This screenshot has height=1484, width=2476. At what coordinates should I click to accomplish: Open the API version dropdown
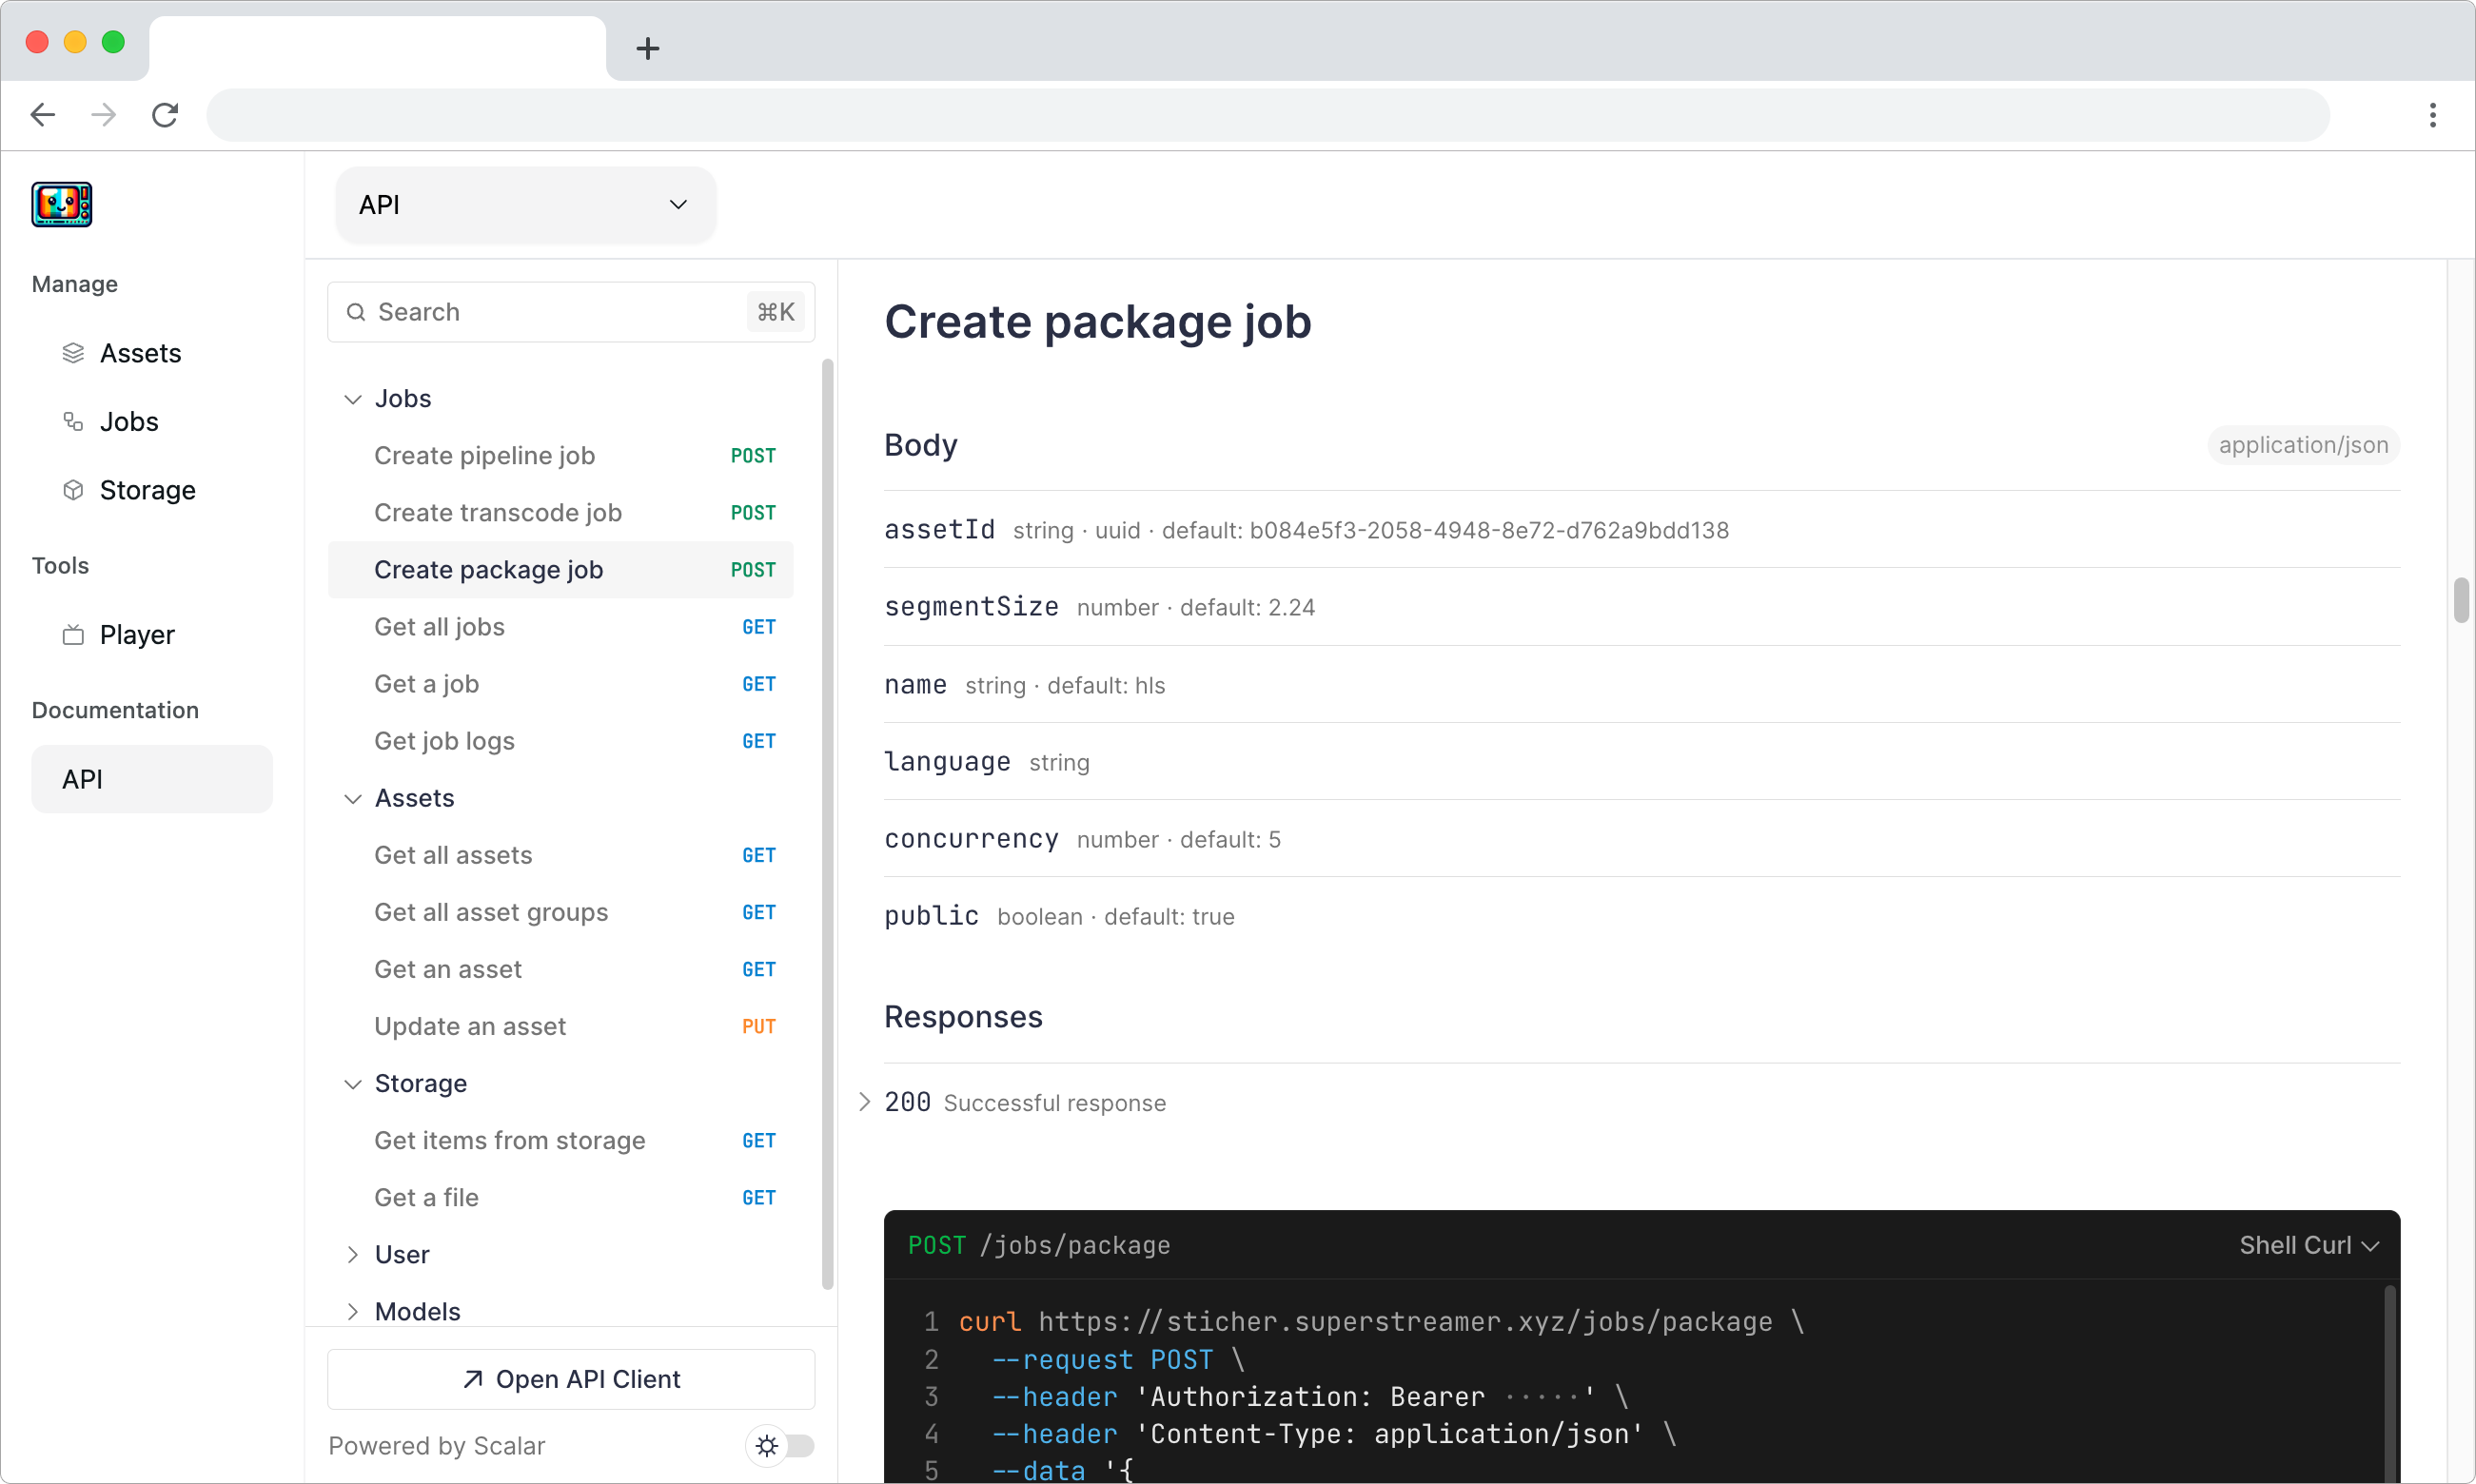pos(521,205)
